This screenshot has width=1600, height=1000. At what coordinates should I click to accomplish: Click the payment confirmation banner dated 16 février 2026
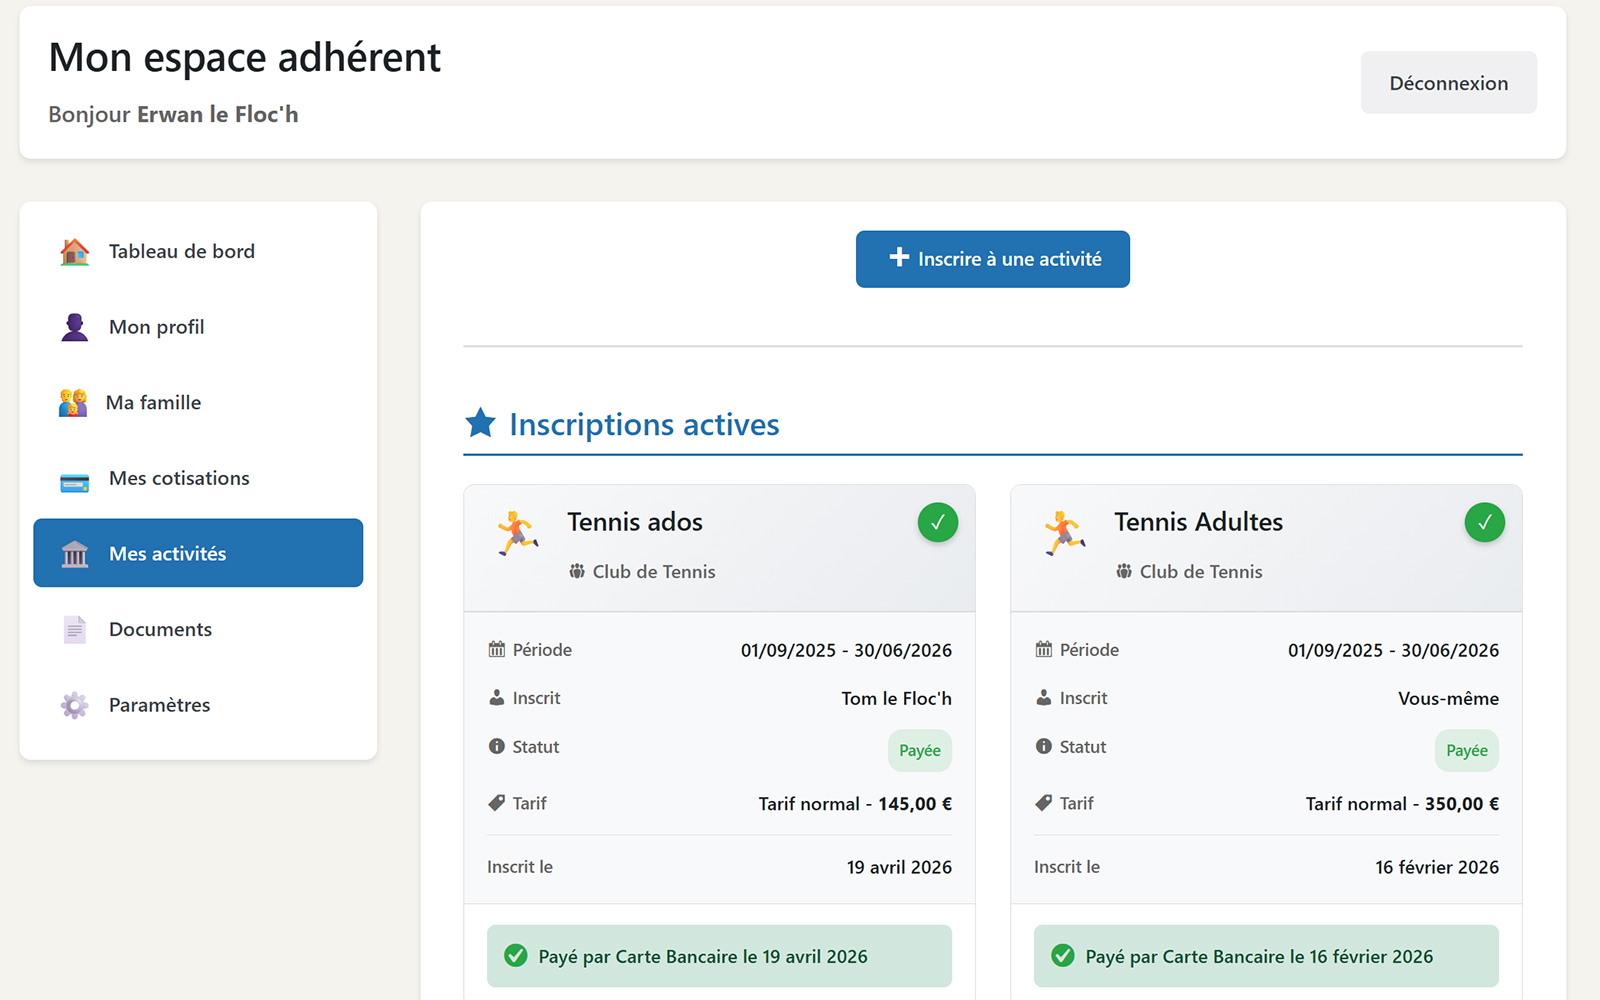pyautogui.click(x=1266, y=956)
